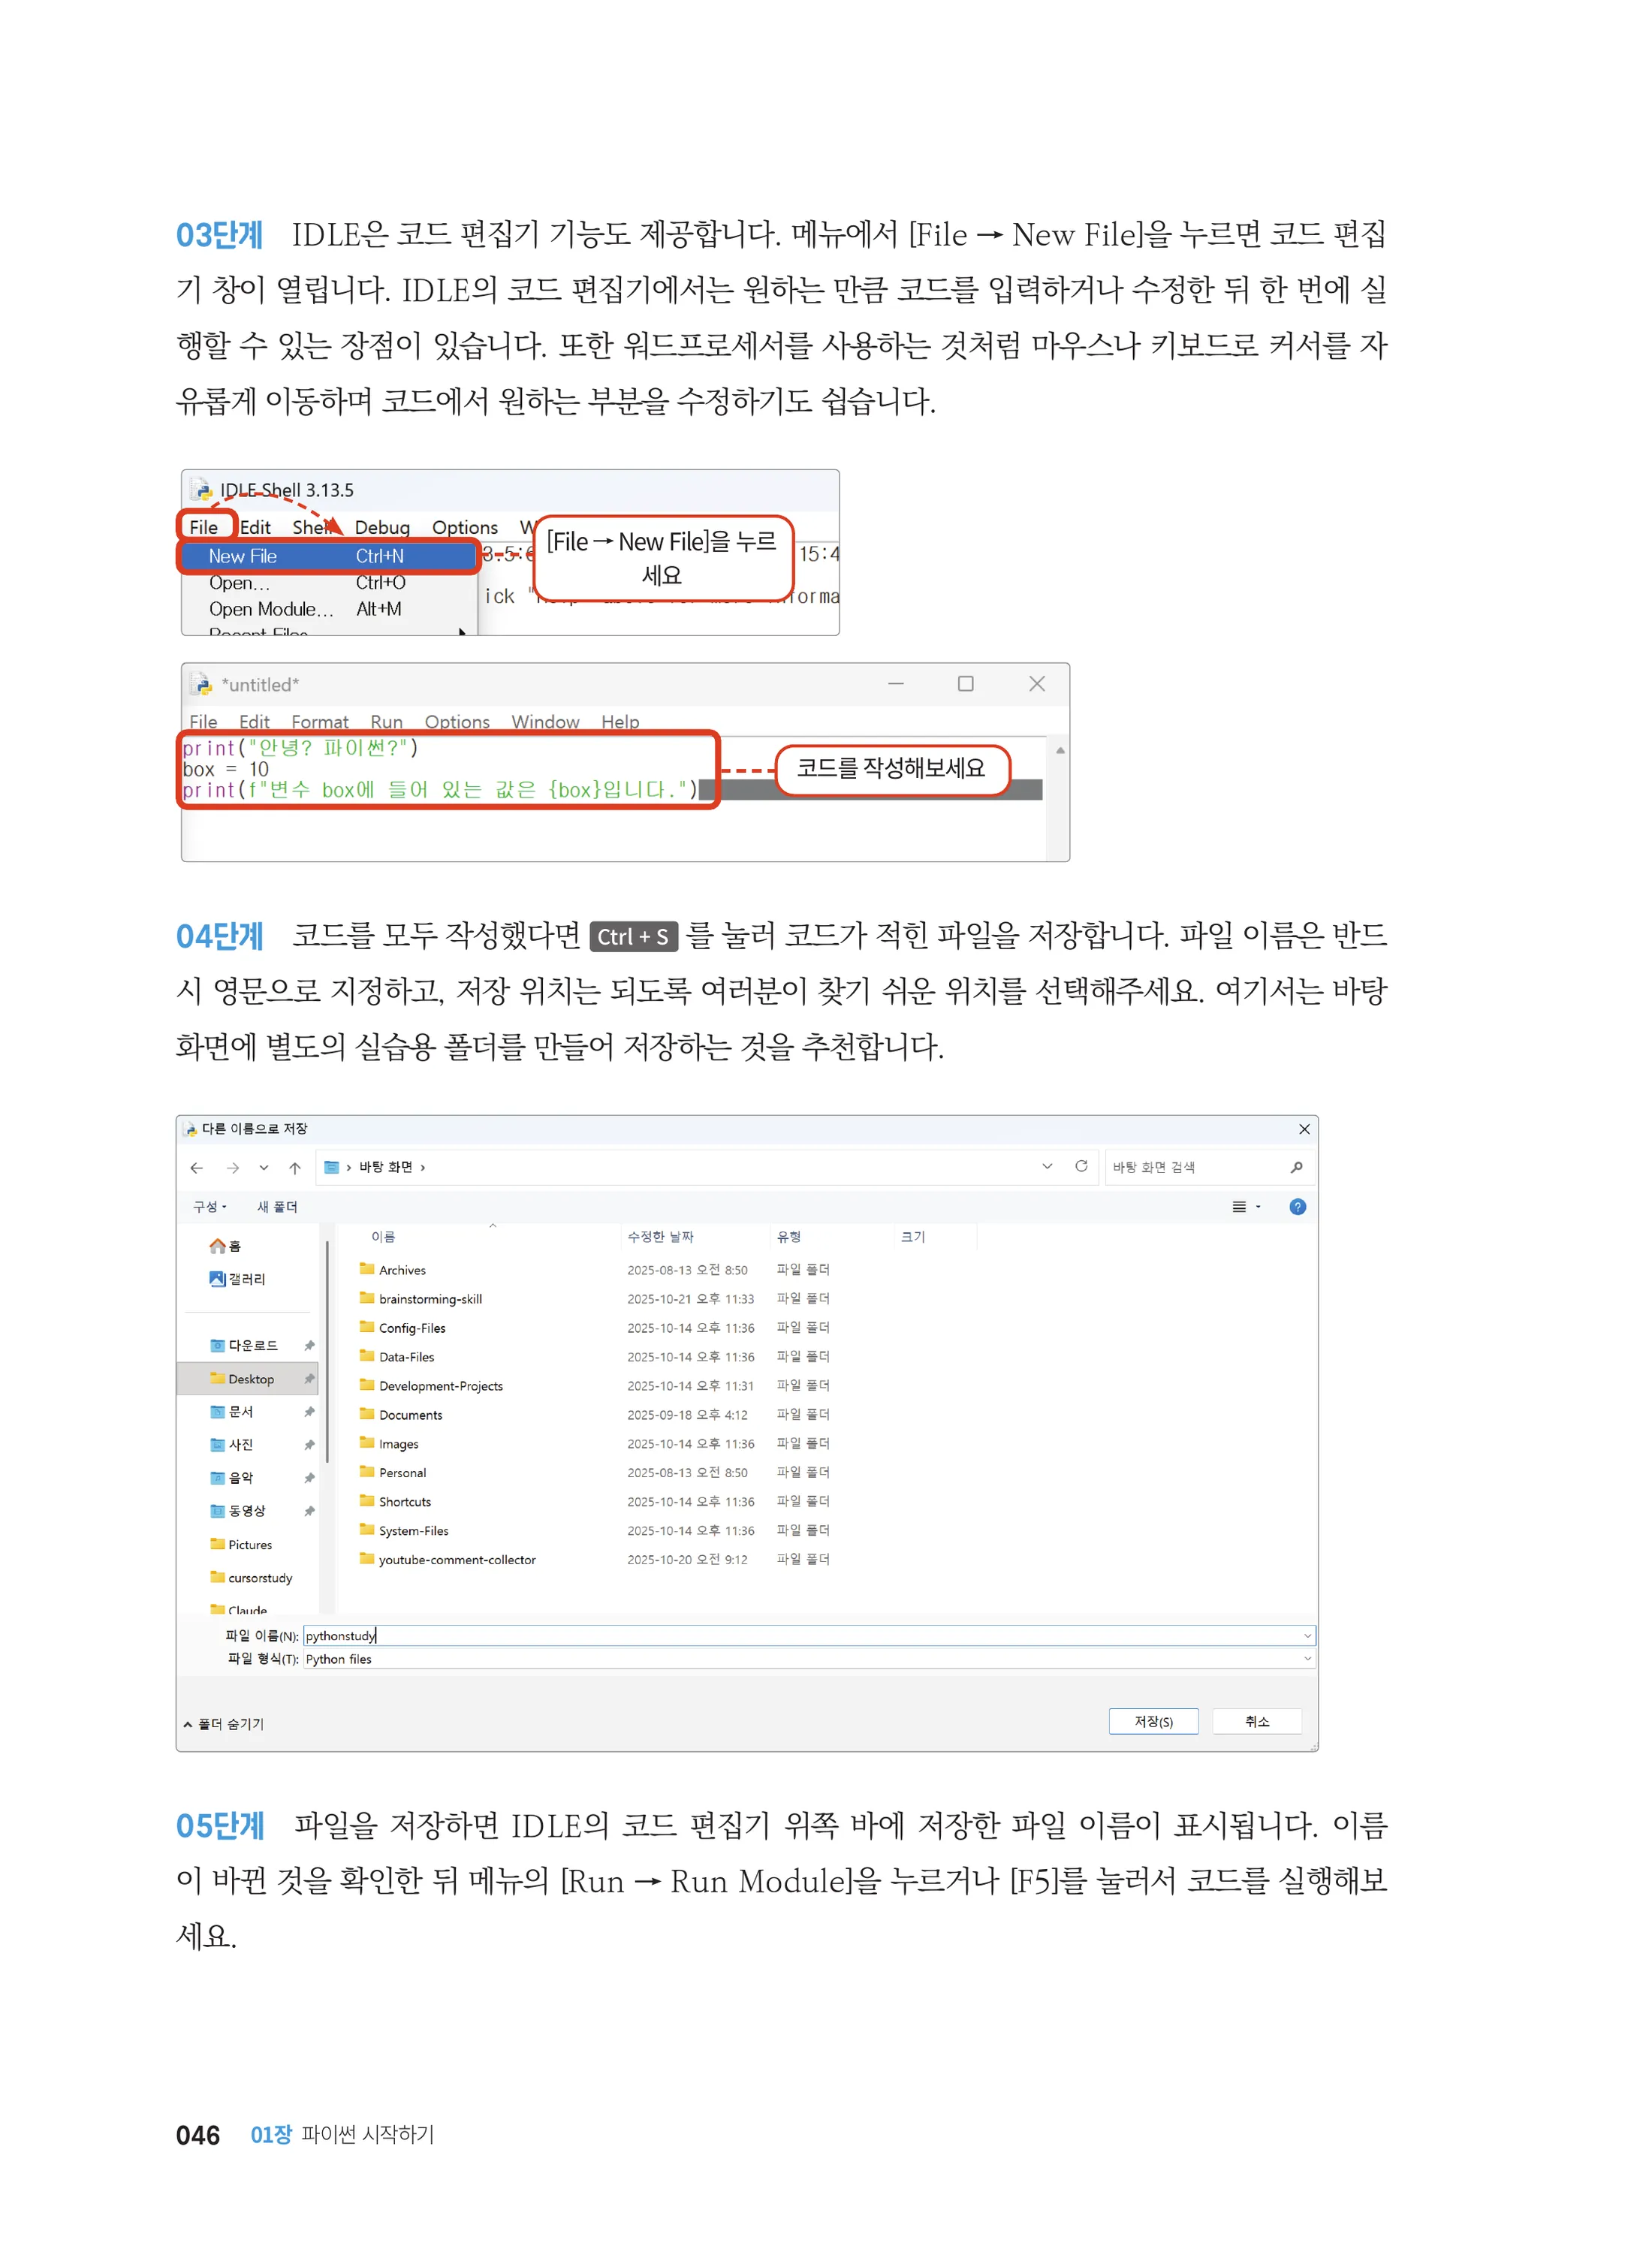Click the pin icon next to 음악
Image resolution: width=1652 pixels, height=2258 pixels.
pos(310,1478)
